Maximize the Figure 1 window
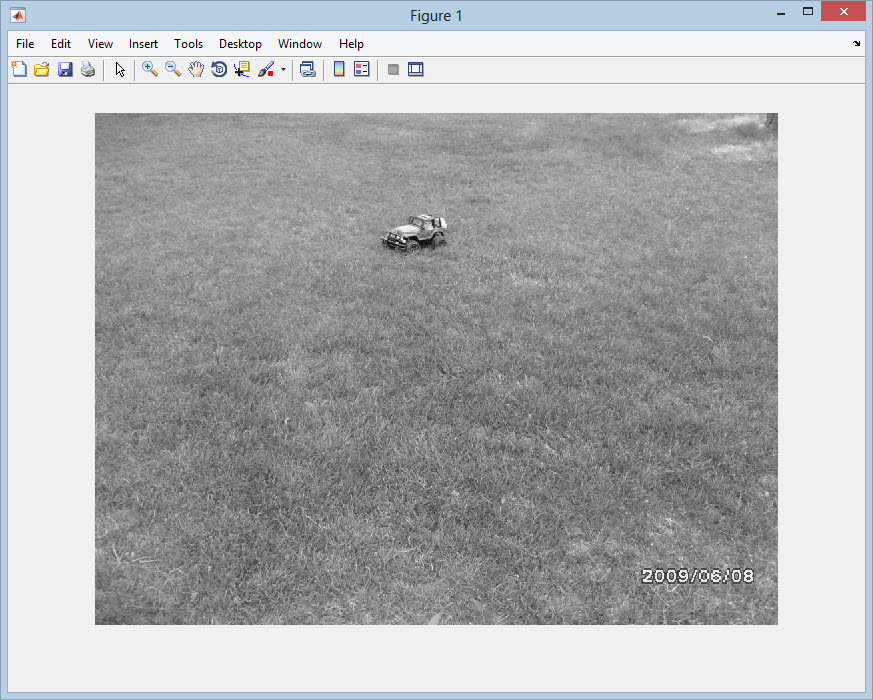 (808, 12)
